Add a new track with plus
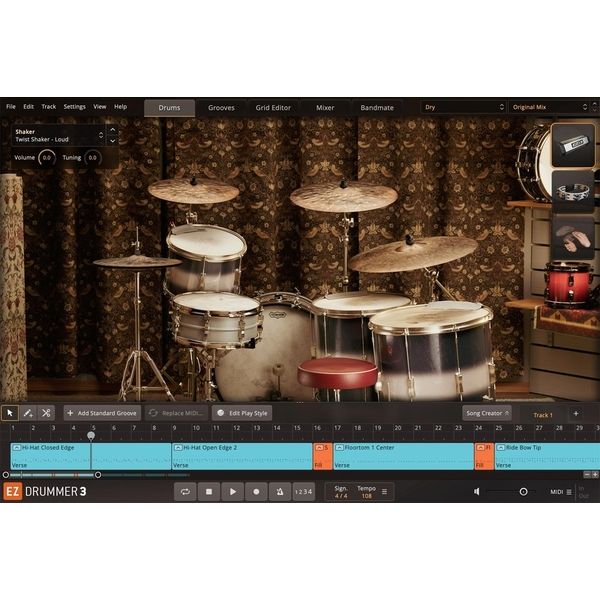Image resolution: width=600 pixels, height=600 pixels. coord(576,413)
